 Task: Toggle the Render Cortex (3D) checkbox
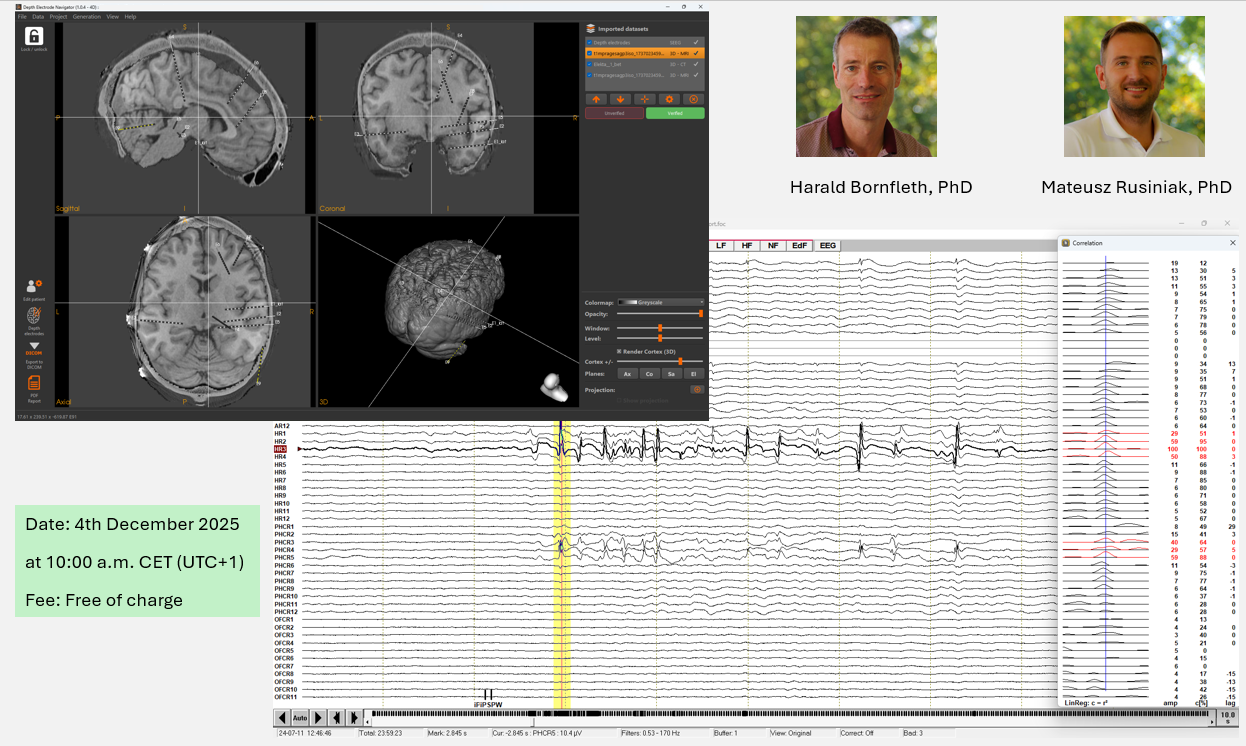[620, 352]
